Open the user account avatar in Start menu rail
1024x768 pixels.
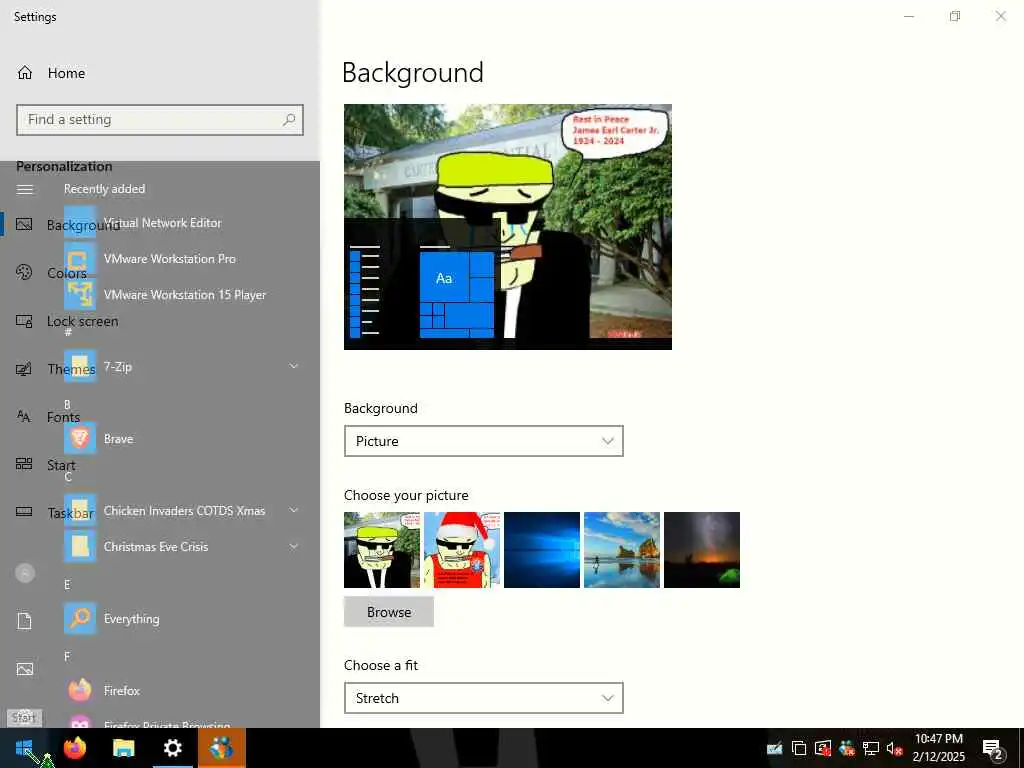(x=25, y=573)
